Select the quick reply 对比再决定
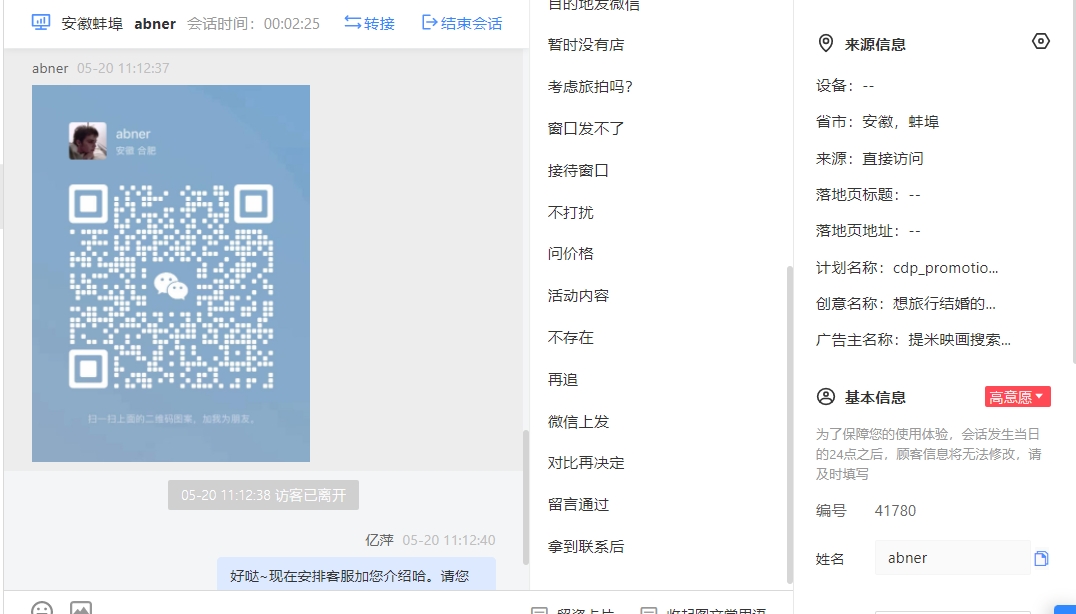 586,463
